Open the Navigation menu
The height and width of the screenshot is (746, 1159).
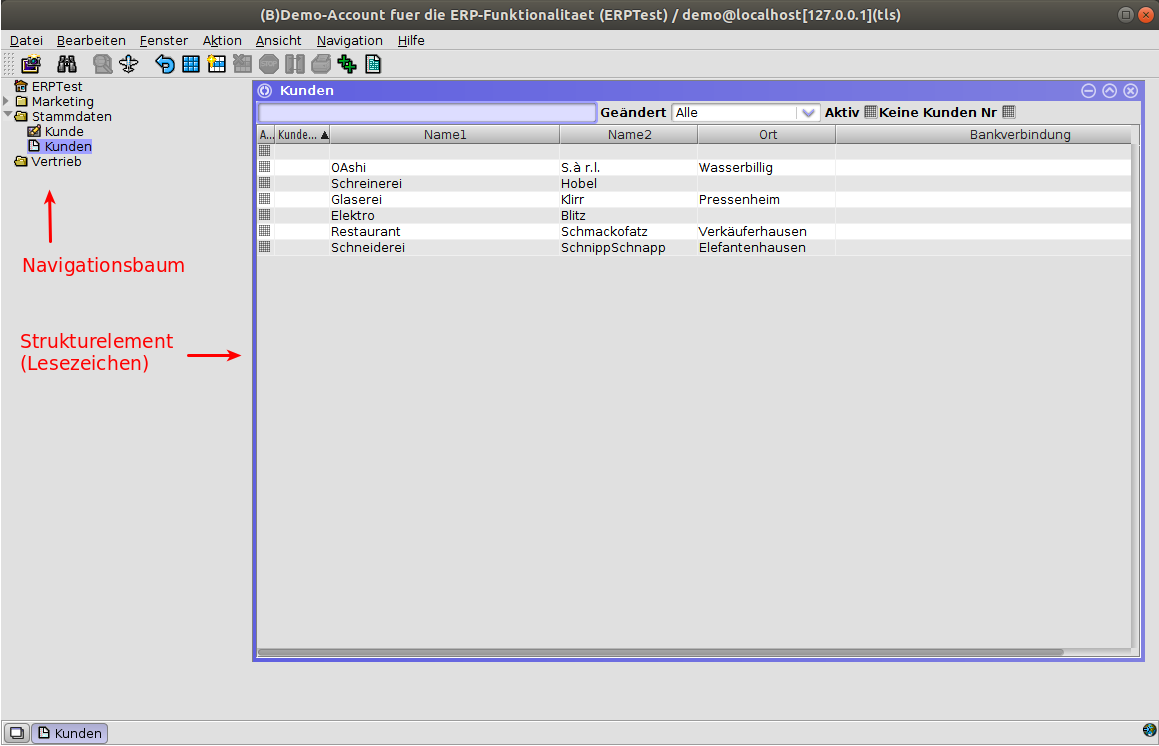pyautogui.click(x=349, y=40)
